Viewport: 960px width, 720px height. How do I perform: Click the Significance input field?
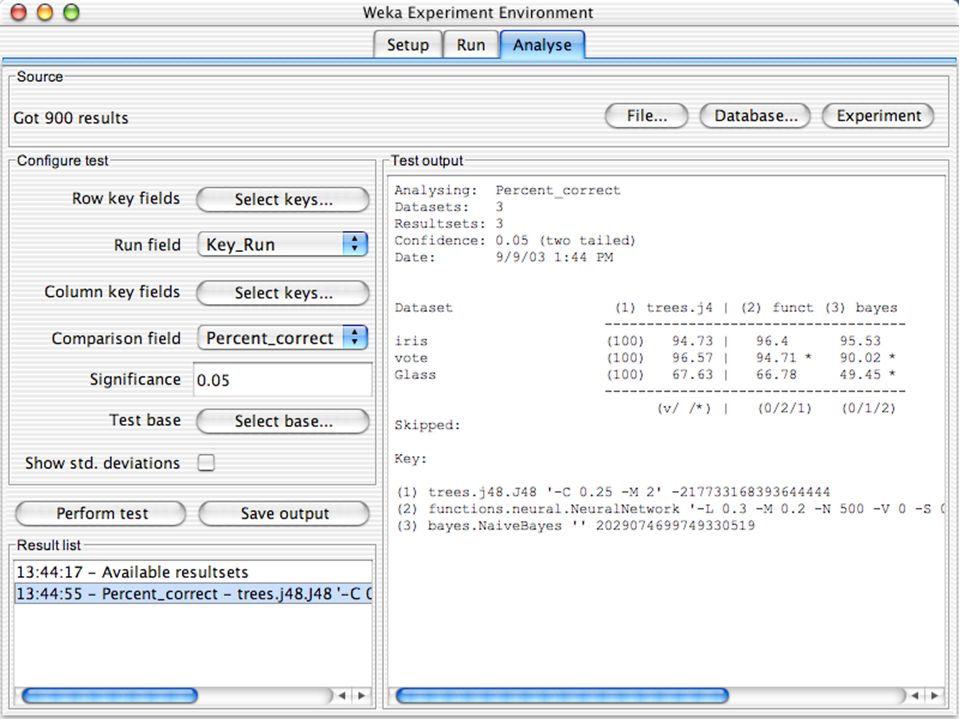(x=283, y=380)
